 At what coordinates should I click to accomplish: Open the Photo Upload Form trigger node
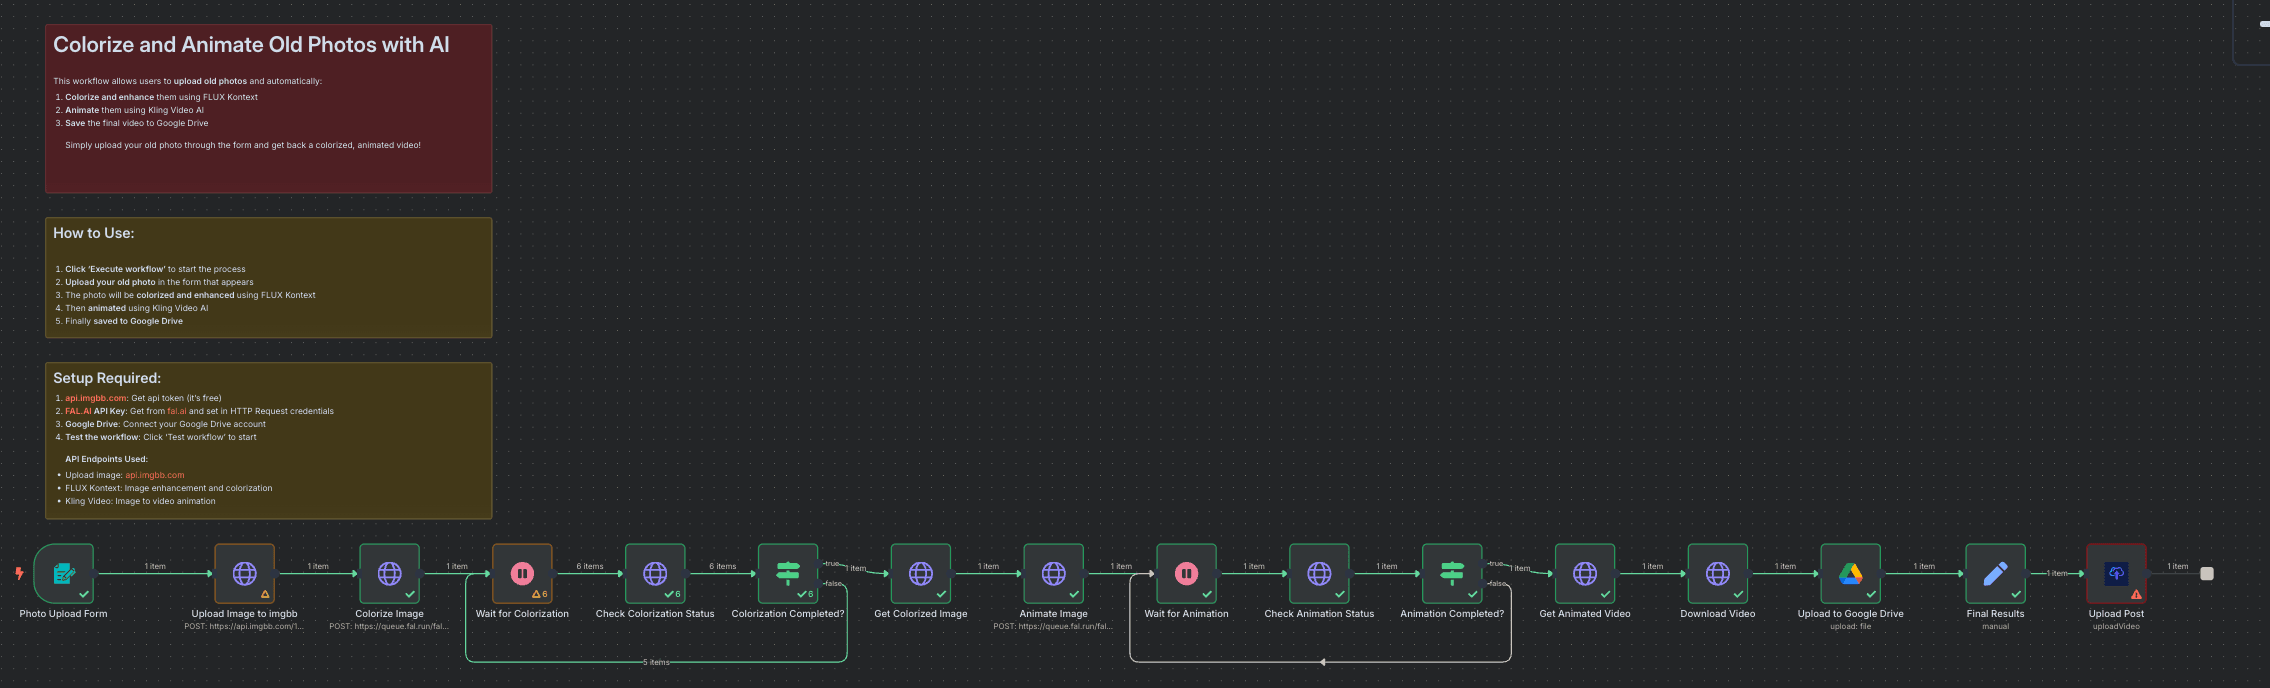pos(64,573)
